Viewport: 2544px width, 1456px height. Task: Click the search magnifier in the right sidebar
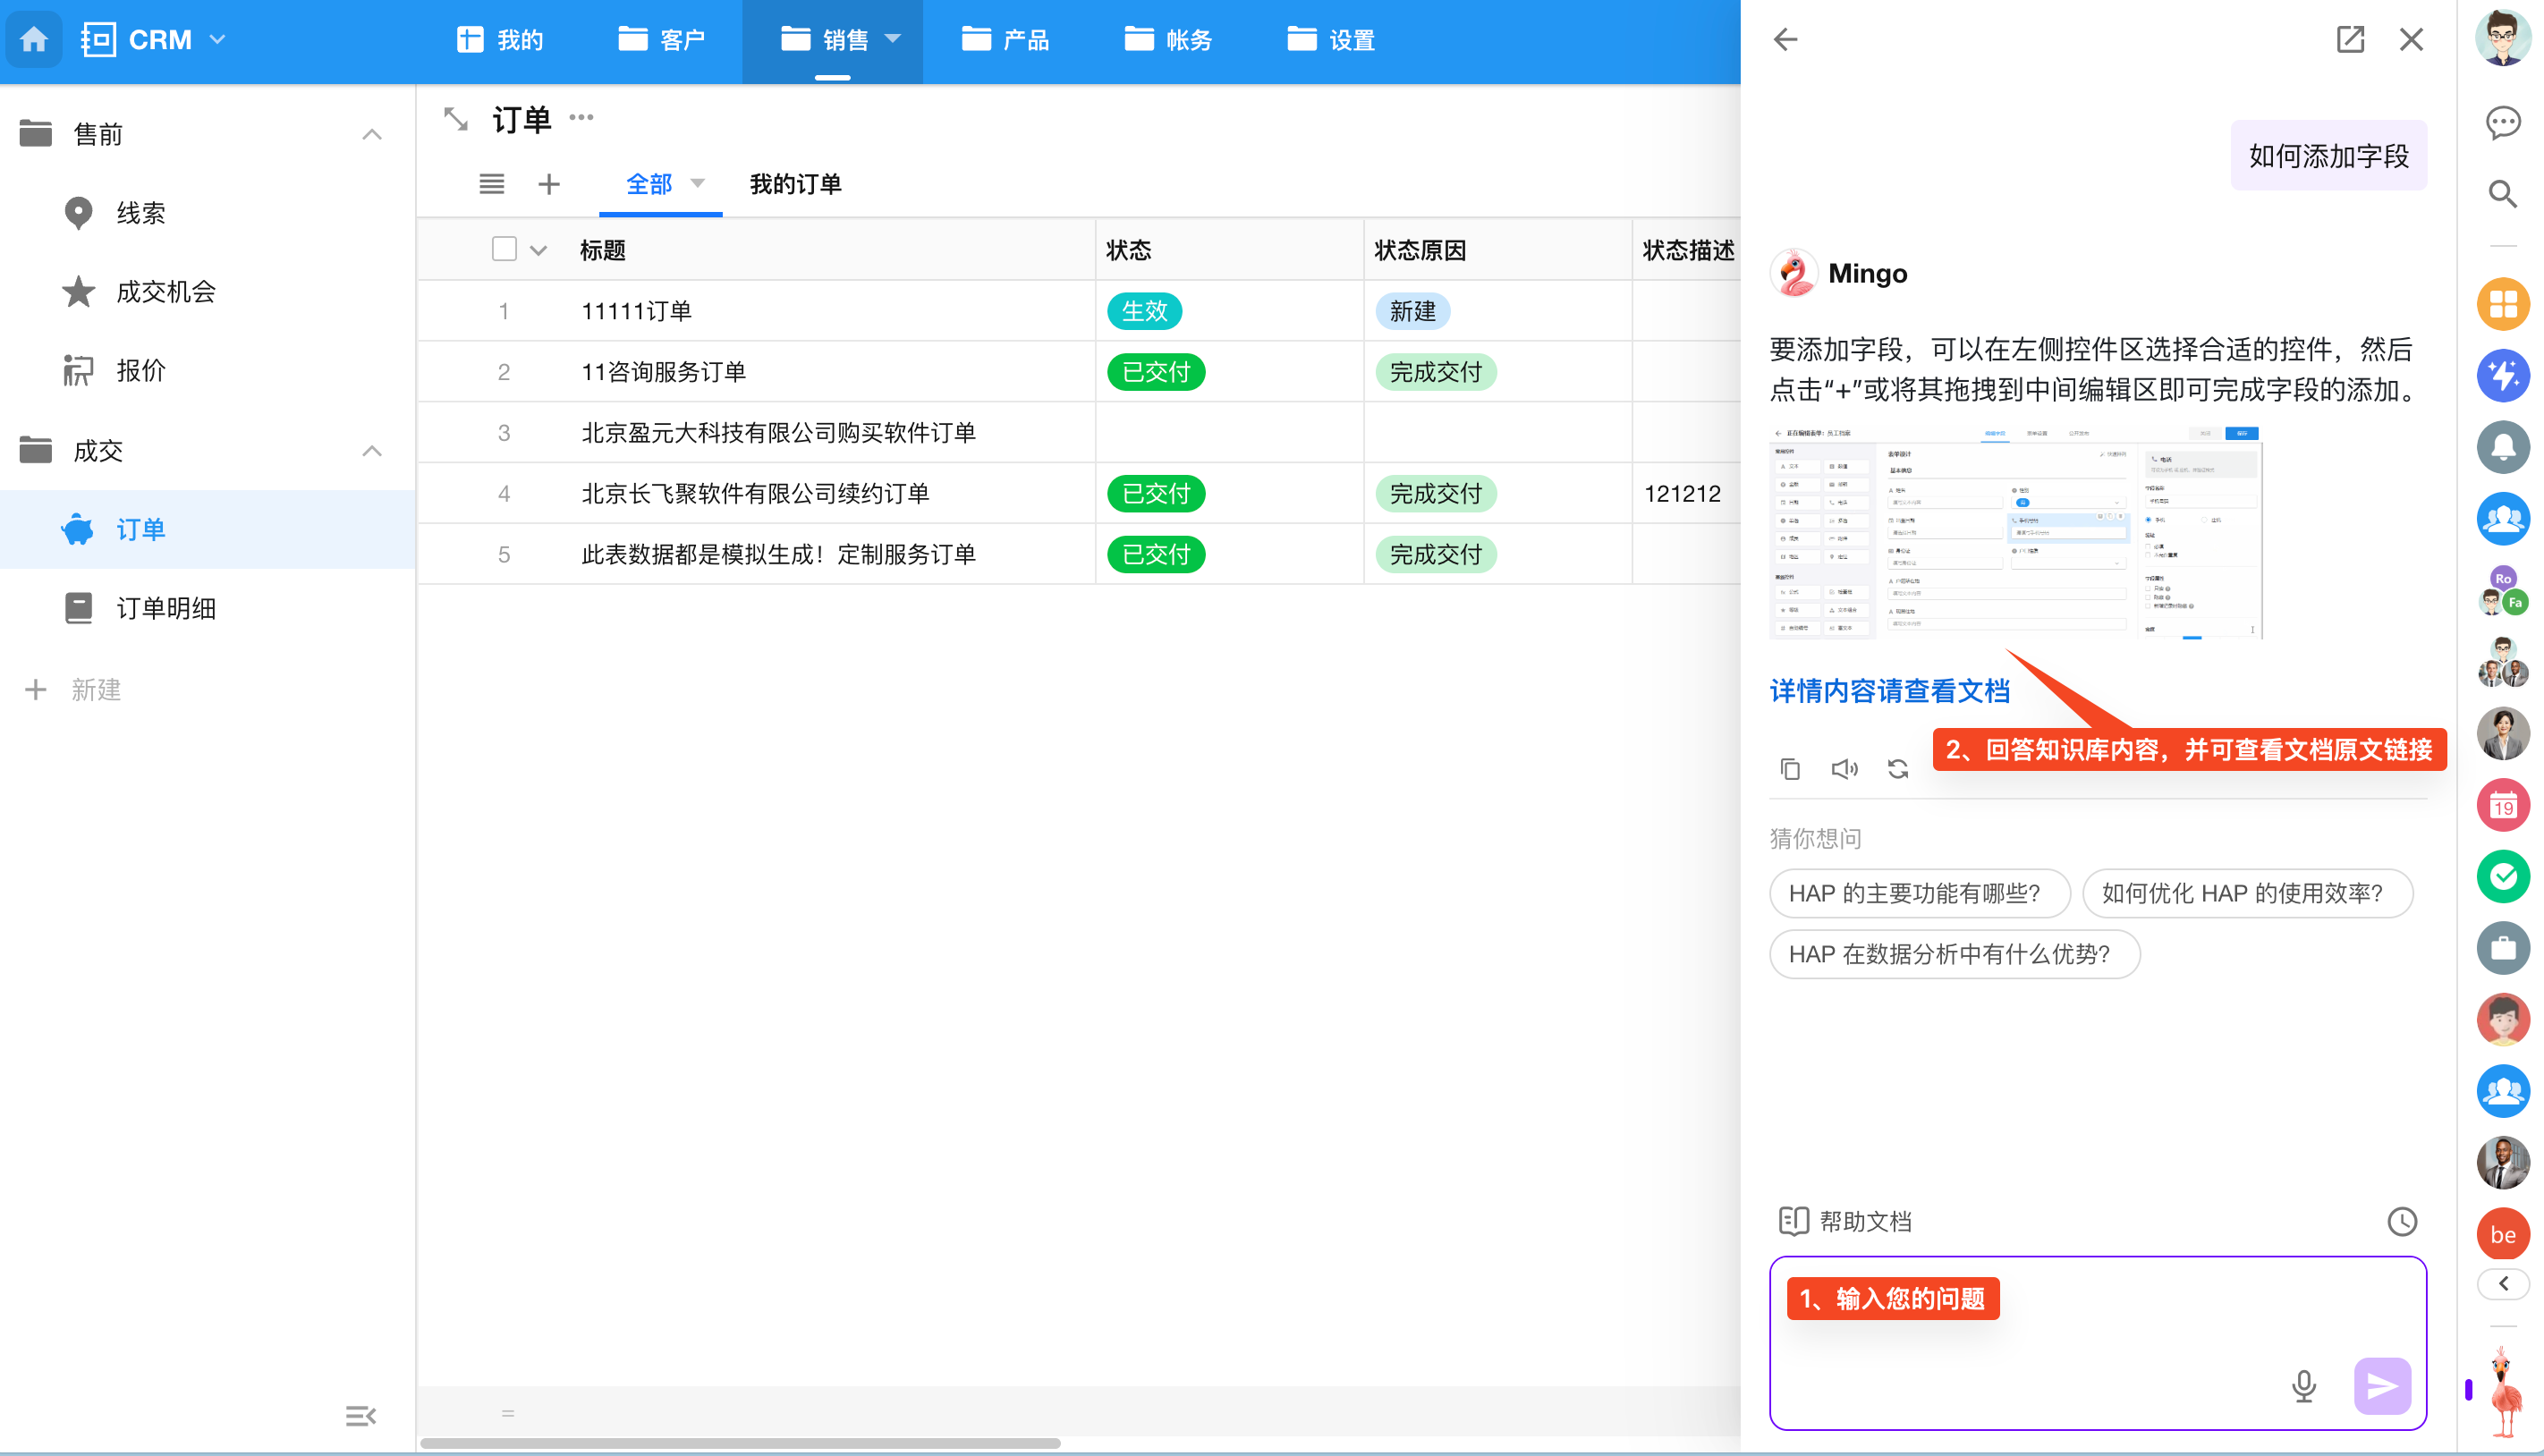click(x=2502, y=194)
